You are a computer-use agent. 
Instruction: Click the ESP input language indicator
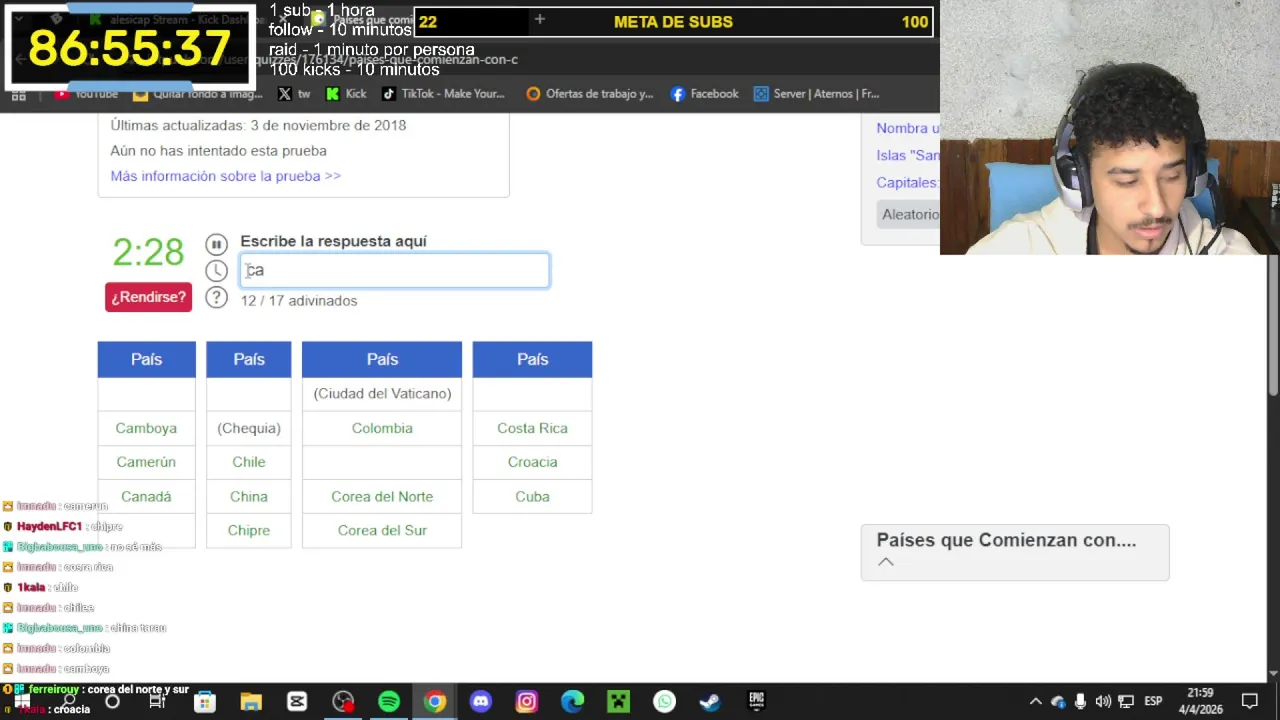click(1152, 702)
